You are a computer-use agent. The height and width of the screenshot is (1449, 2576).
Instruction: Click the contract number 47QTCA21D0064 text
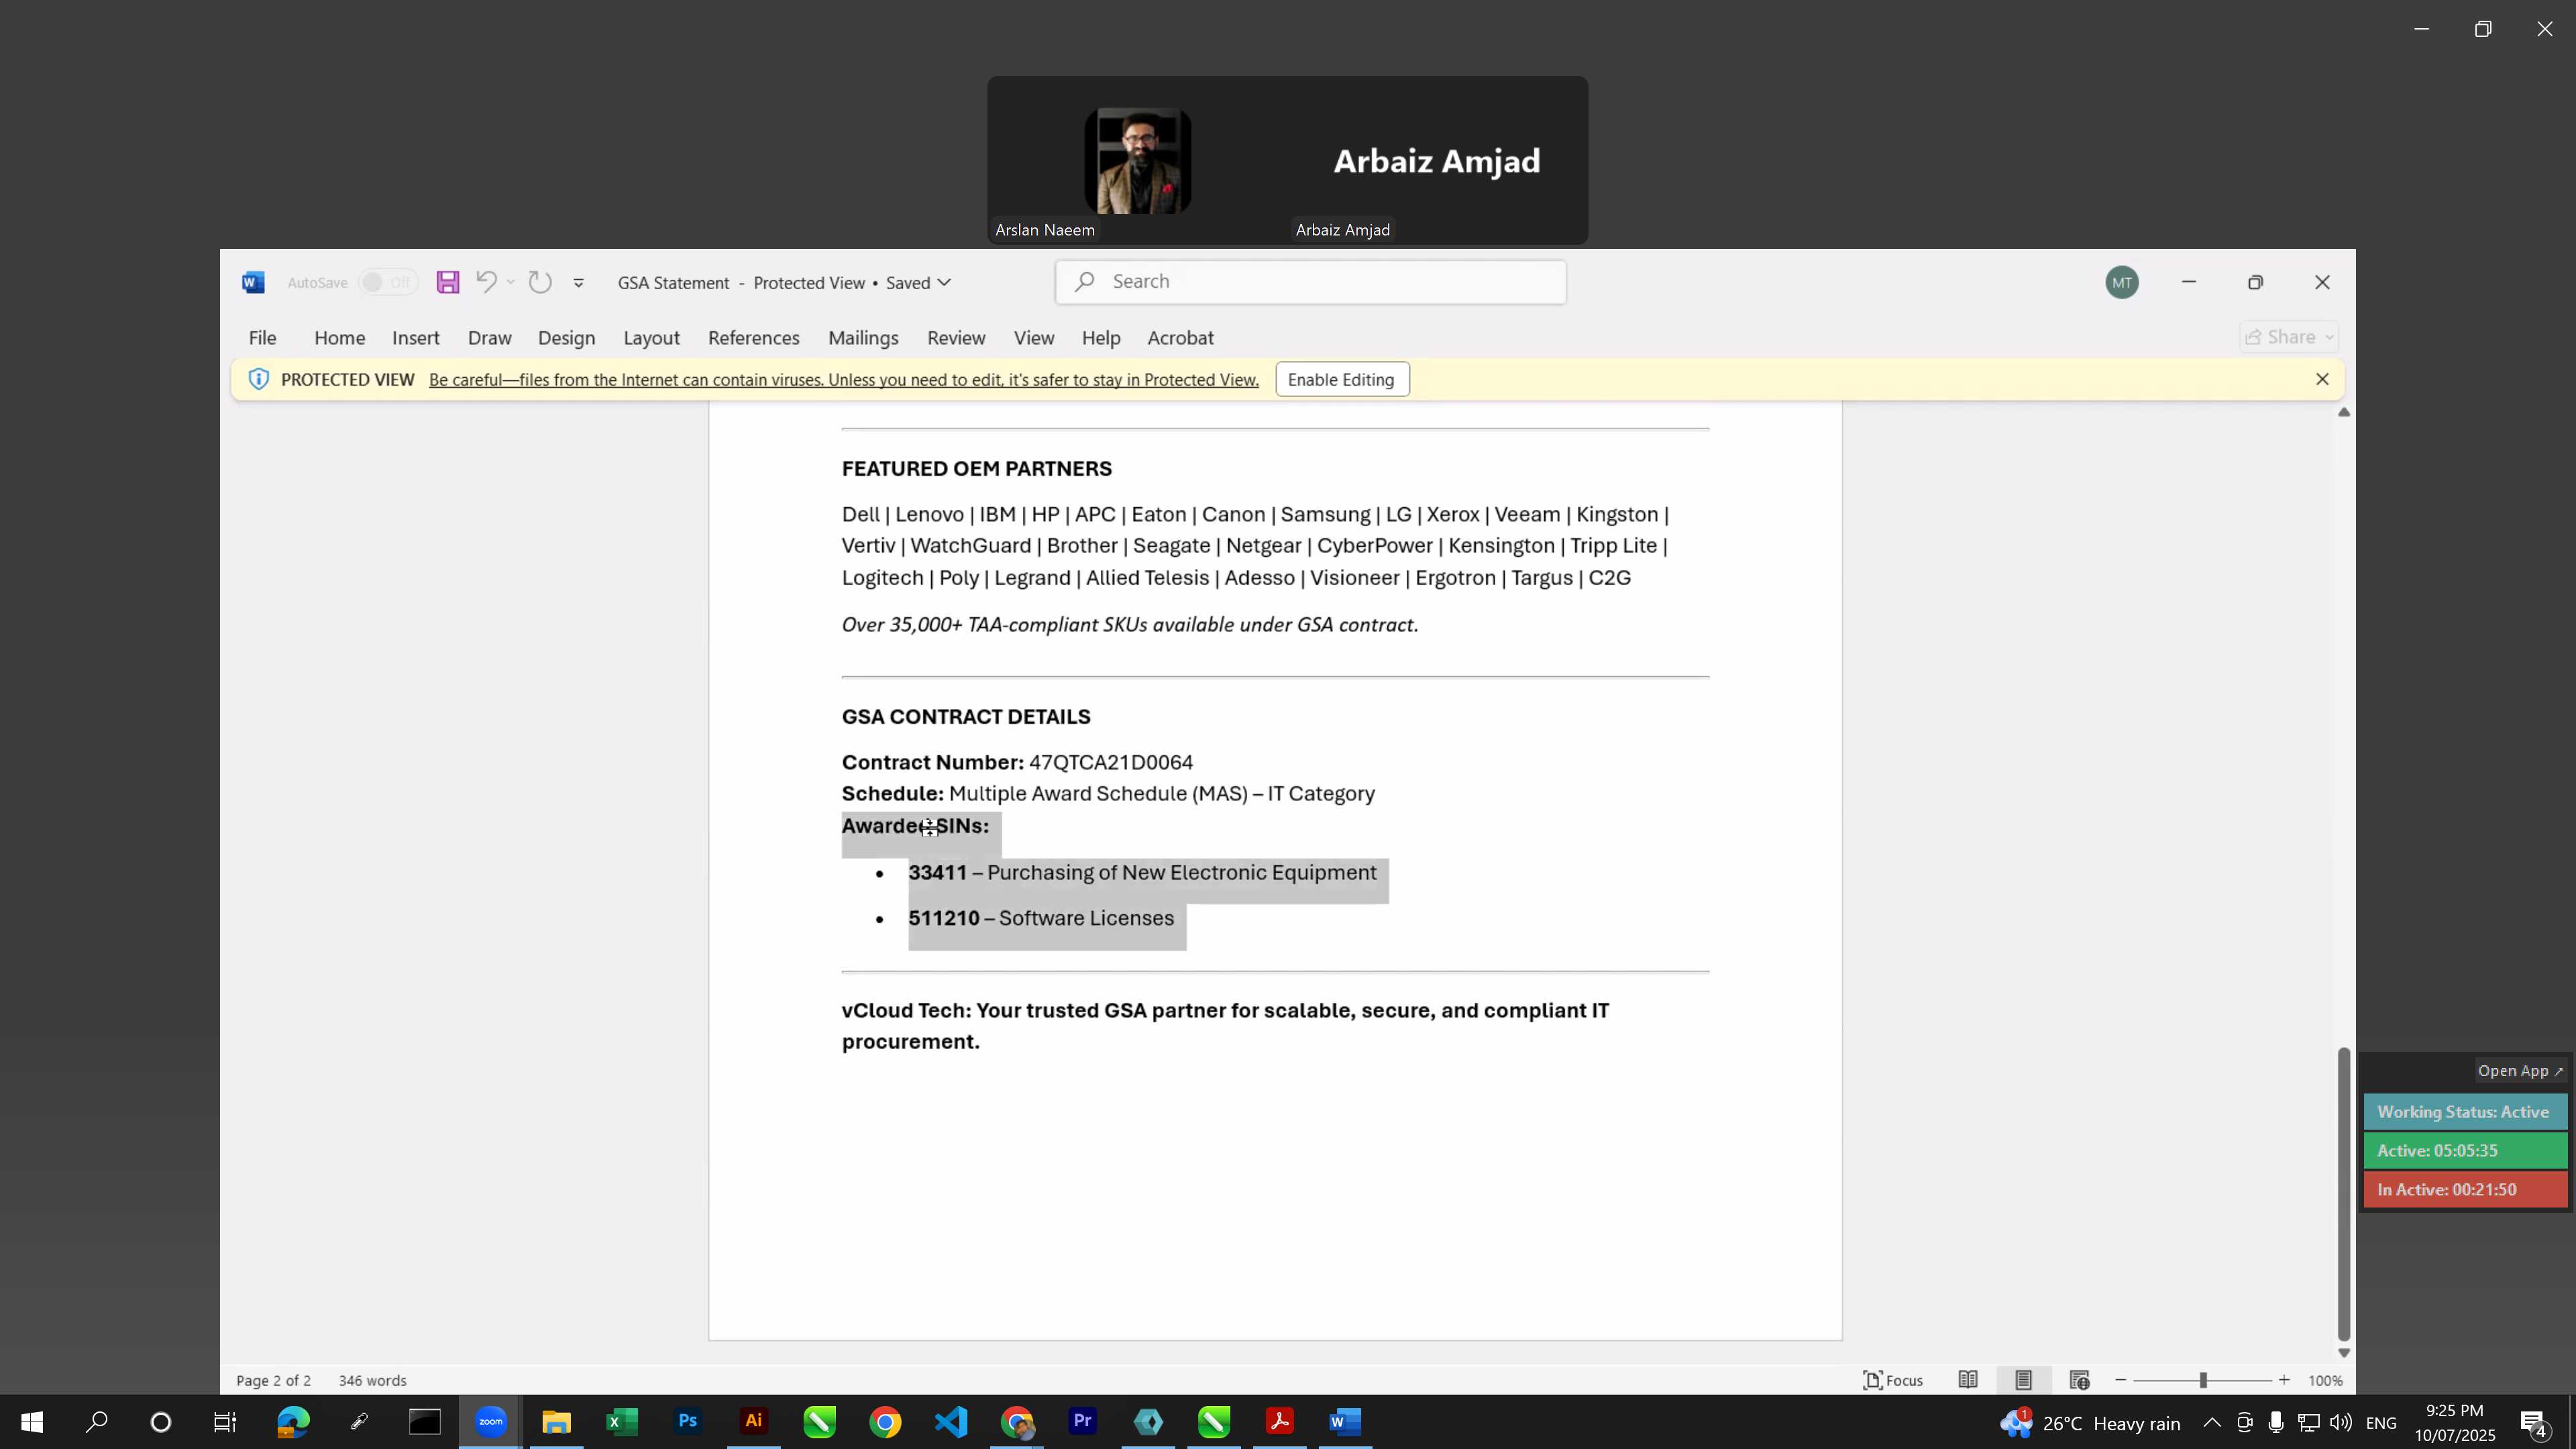(x=1111, y=762)
